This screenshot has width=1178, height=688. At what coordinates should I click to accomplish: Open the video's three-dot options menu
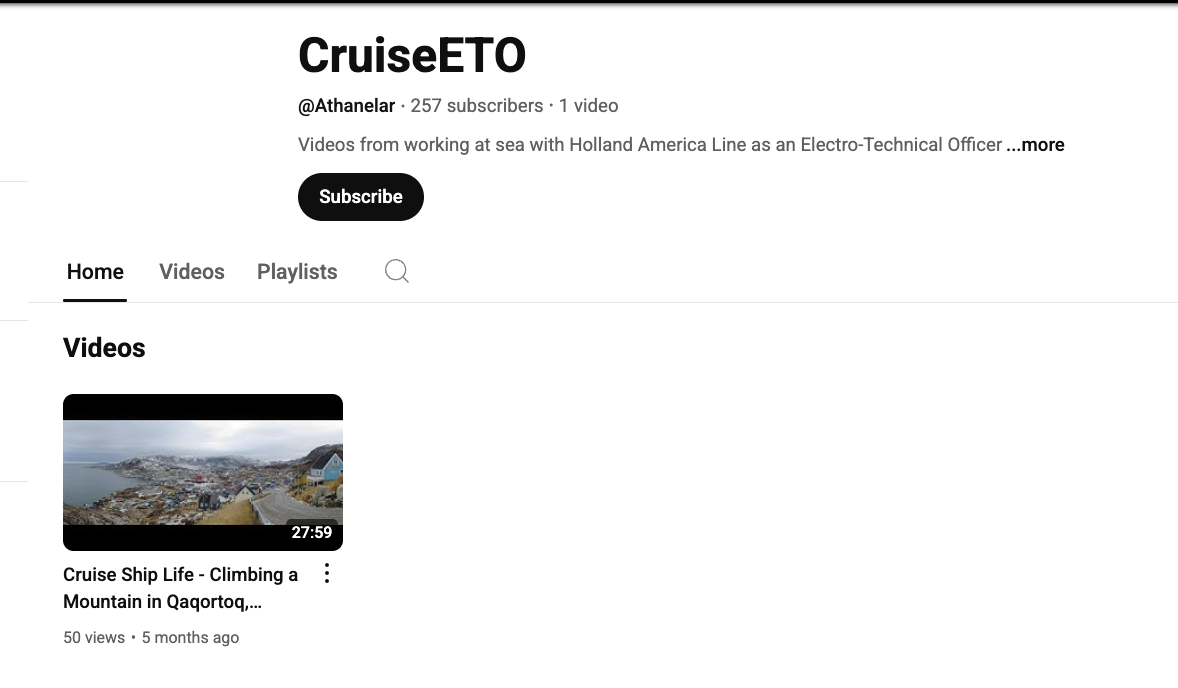coord(327,574)
